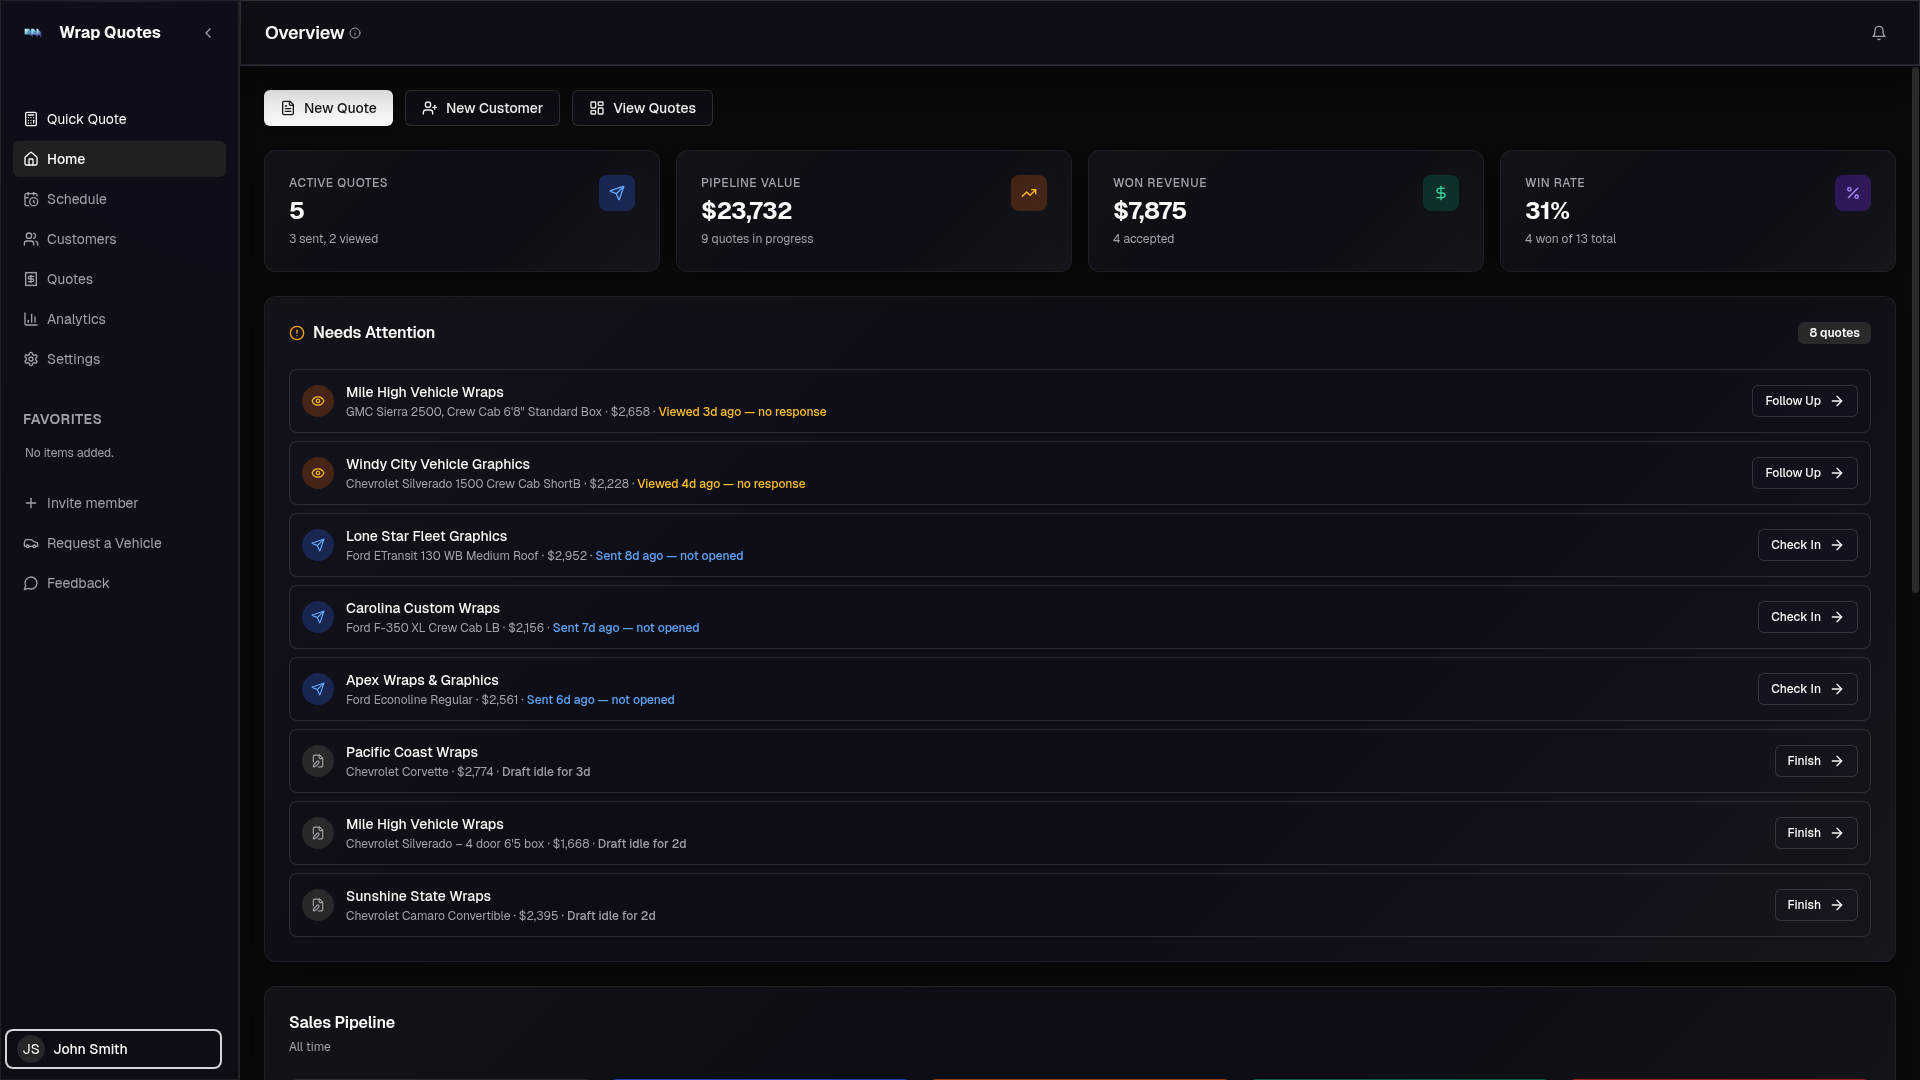
Task: Click the Win Rate percent icon
Action: click(1852, 193)
